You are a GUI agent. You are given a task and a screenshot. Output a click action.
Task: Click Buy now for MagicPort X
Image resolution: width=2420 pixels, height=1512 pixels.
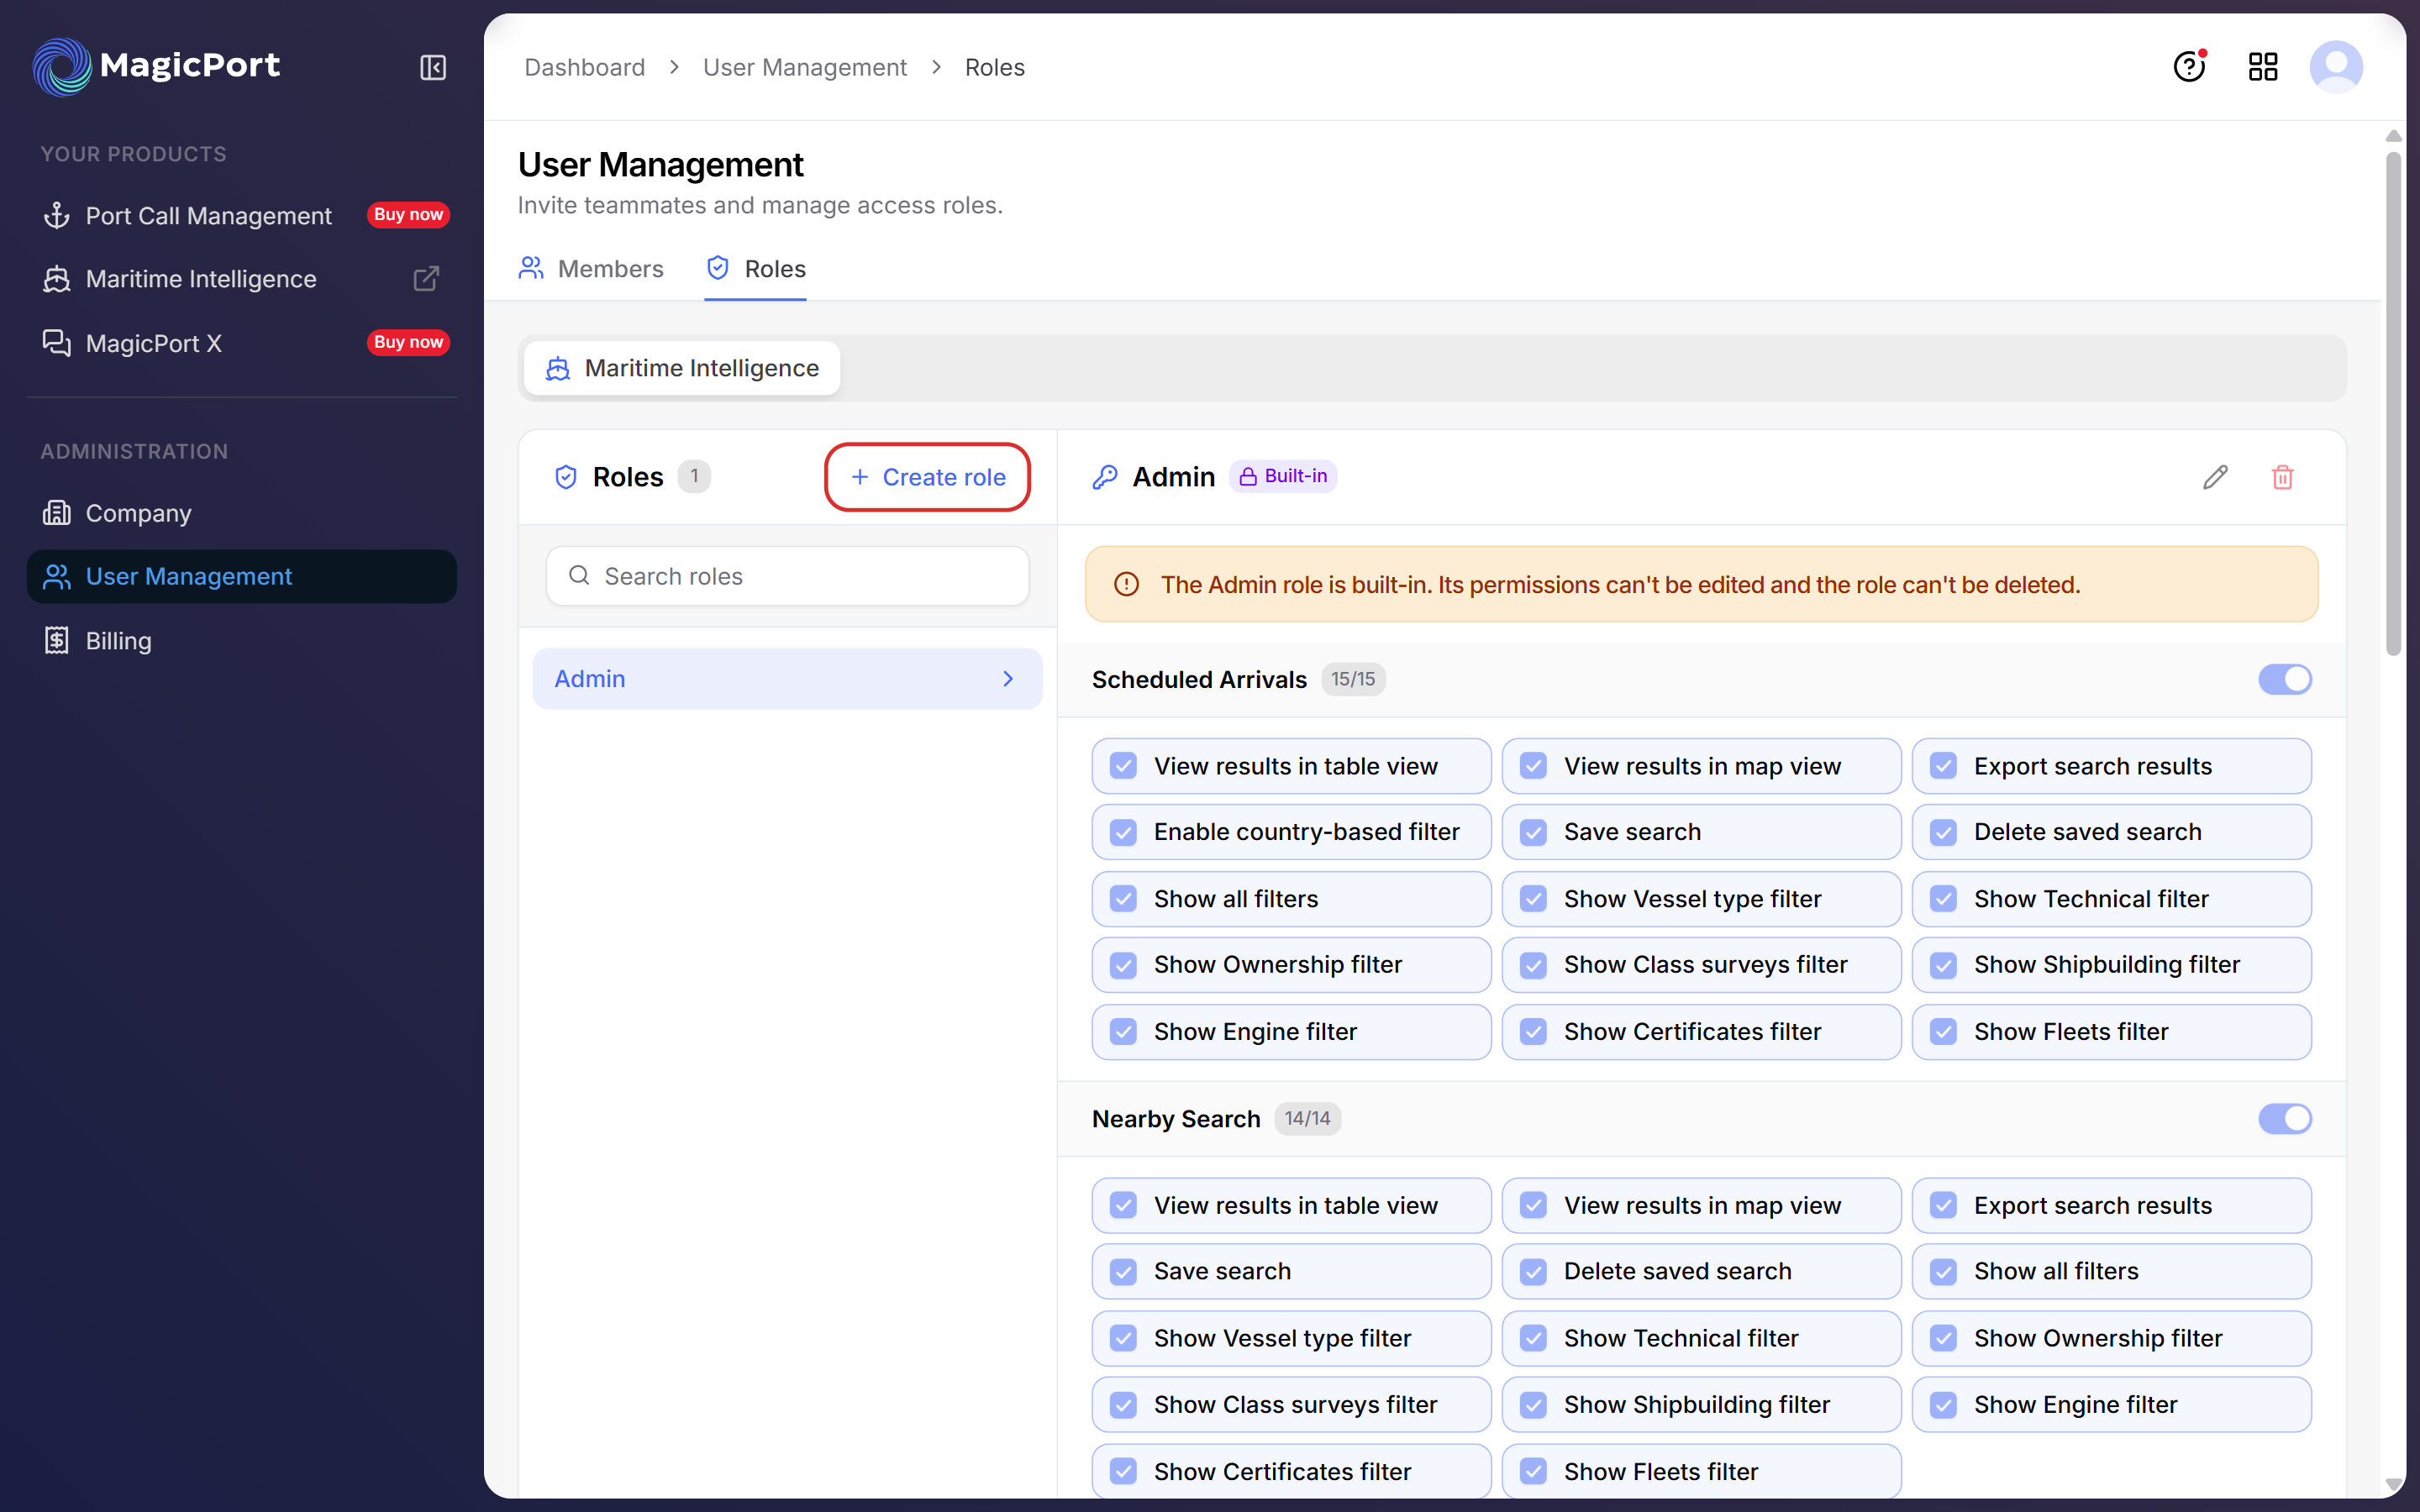pos(408,342)
